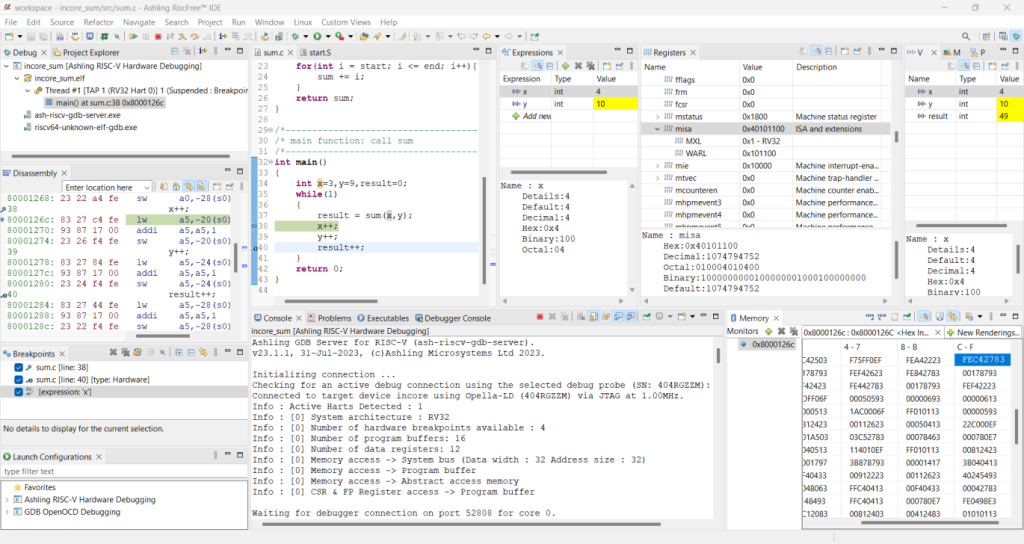1024x544 pixels.
Task: Toggle Show Breakpoints Supported by Selected Target
Action: (137, 353)
